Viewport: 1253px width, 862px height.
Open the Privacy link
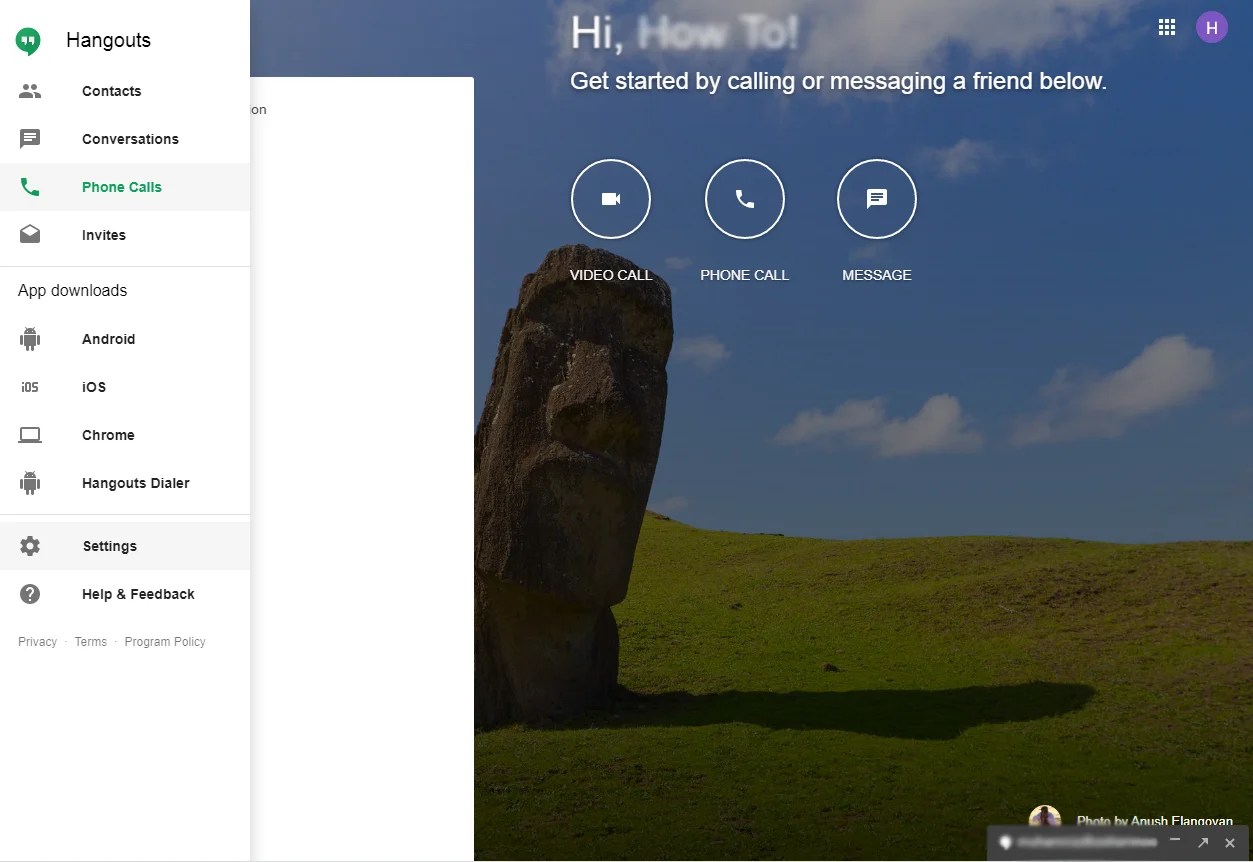[x=37, y=641]
